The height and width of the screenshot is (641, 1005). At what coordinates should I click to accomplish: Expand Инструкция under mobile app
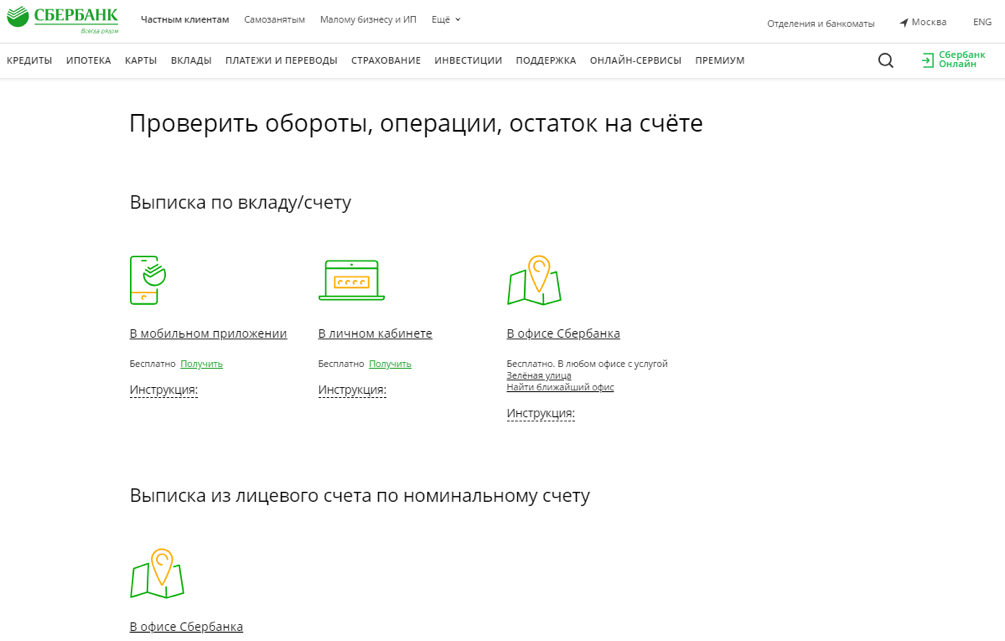pyautogui.click(x=163, y=390)
